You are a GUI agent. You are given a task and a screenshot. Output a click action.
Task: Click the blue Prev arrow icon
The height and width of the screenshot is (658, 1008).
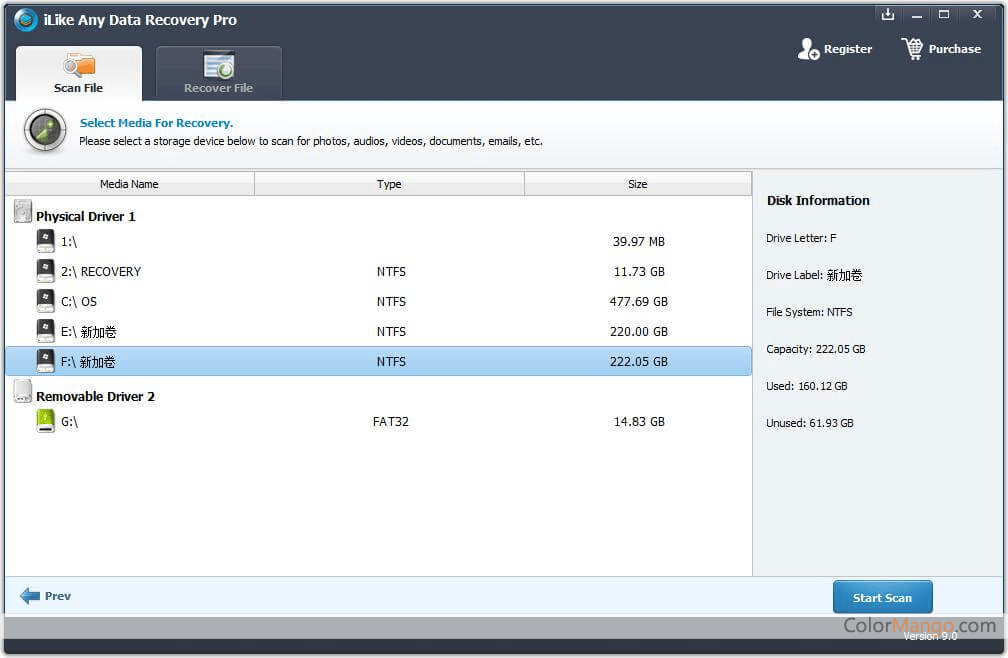point(30,596)
